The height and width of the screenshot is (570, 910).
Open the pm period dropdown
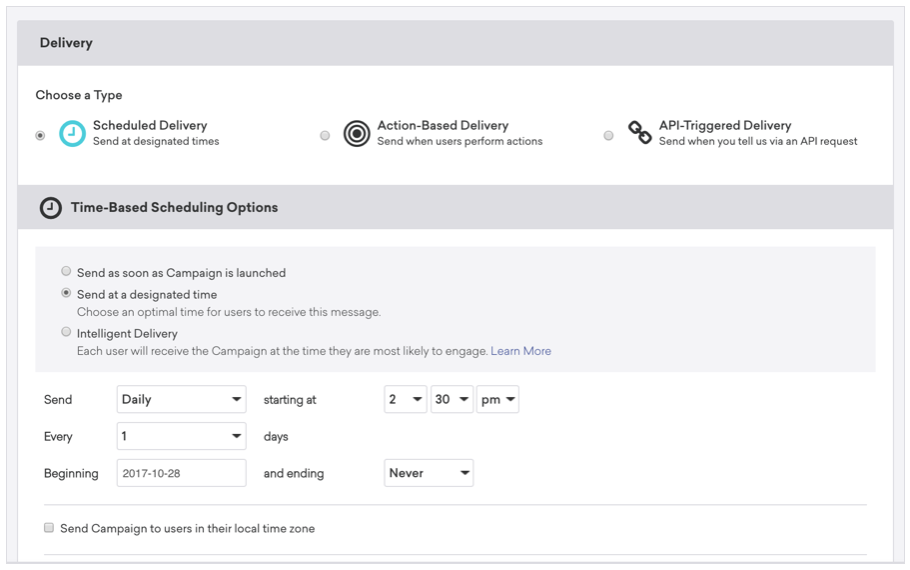498,399
